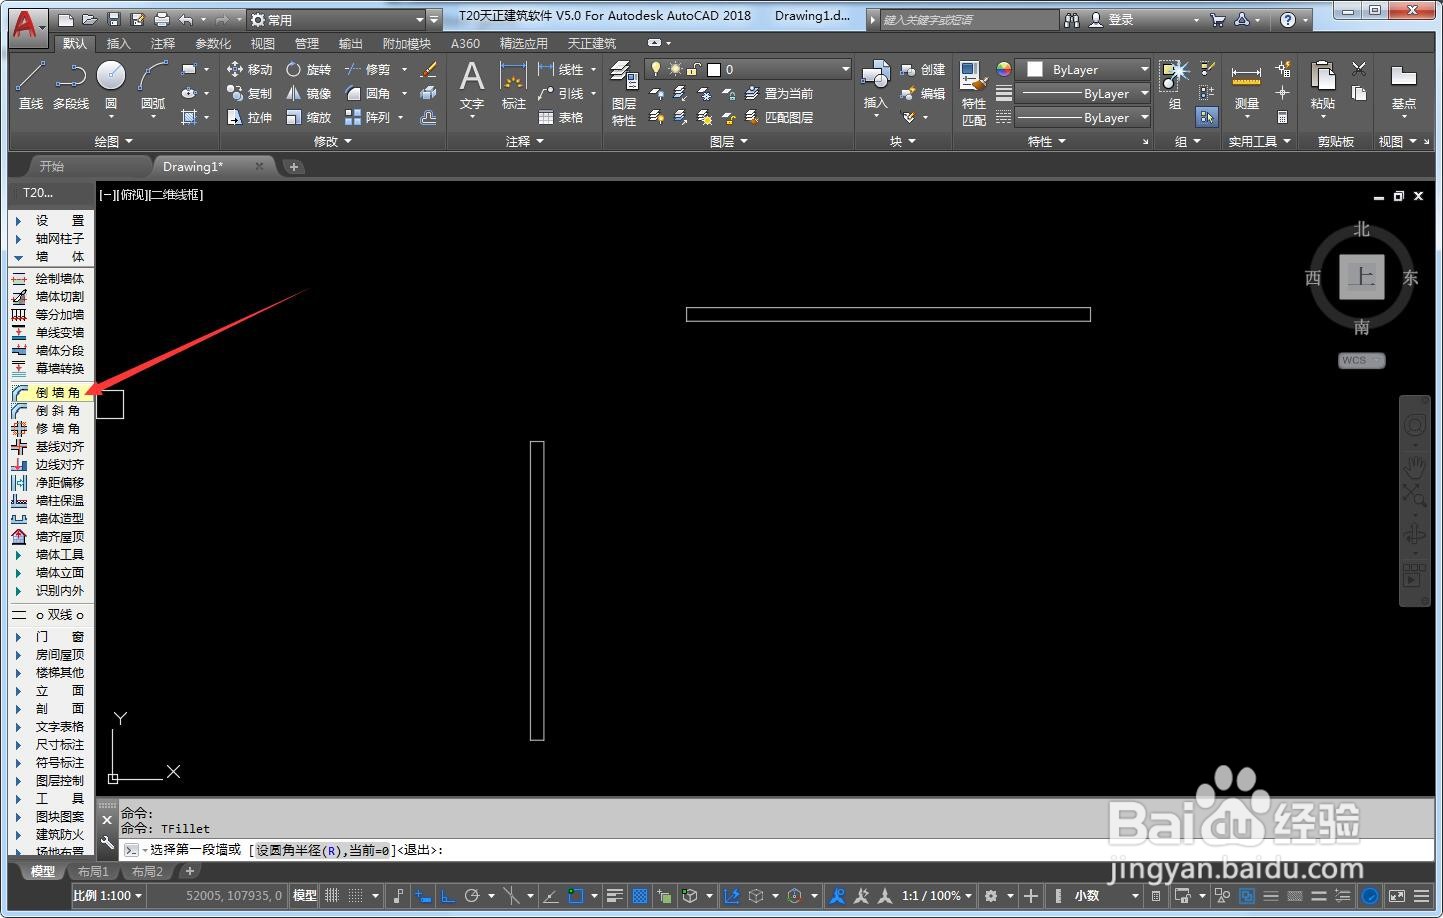
Task: Click the 拉伸 (Stretch) tool
Action: pyautogui.click(x=249, y=117)
